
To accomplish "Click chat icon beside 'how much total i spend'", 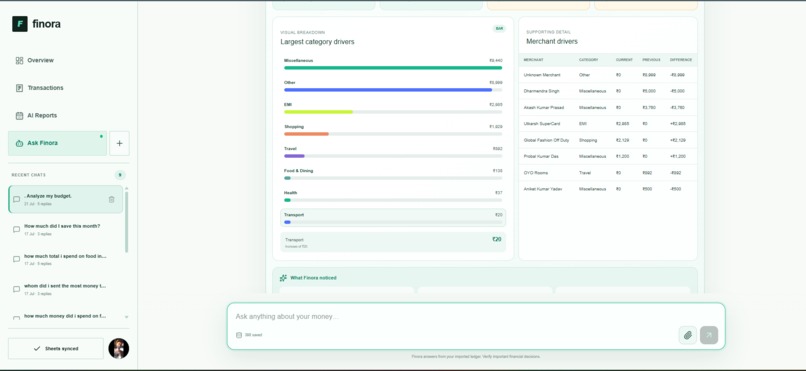I will 16,259.
